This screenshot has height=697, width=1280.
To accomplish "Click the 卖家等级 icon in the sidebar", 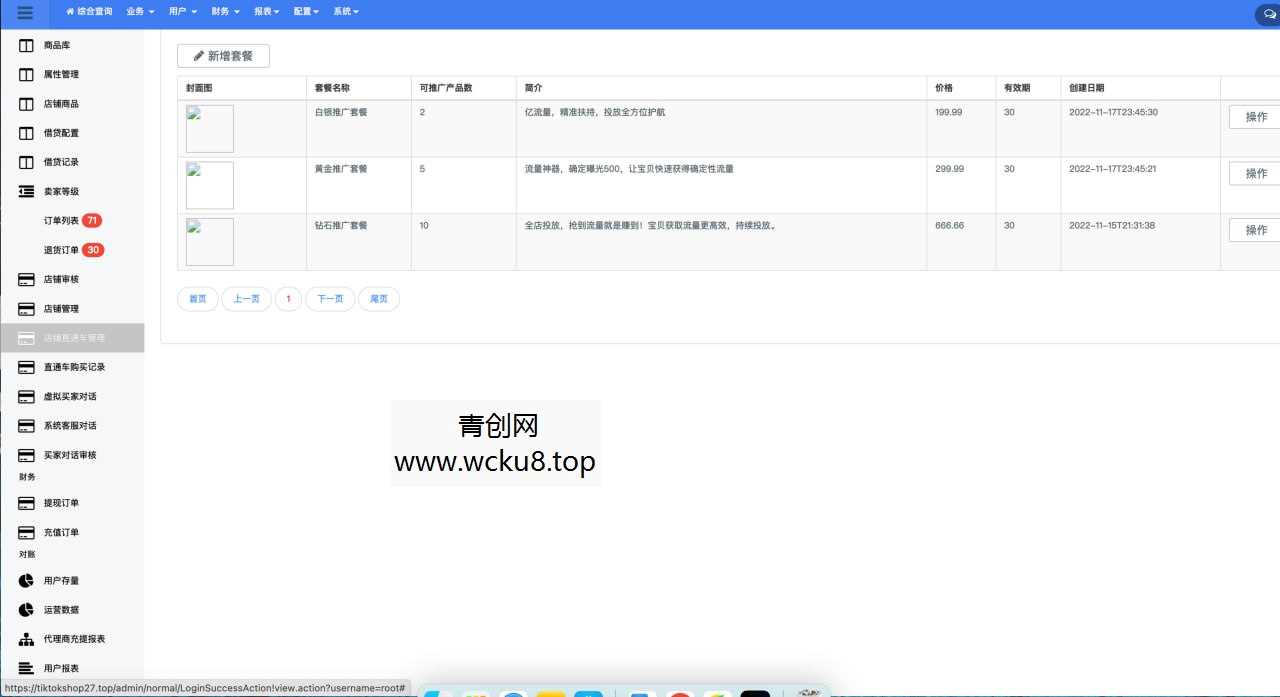I will (x=25, y=191).
